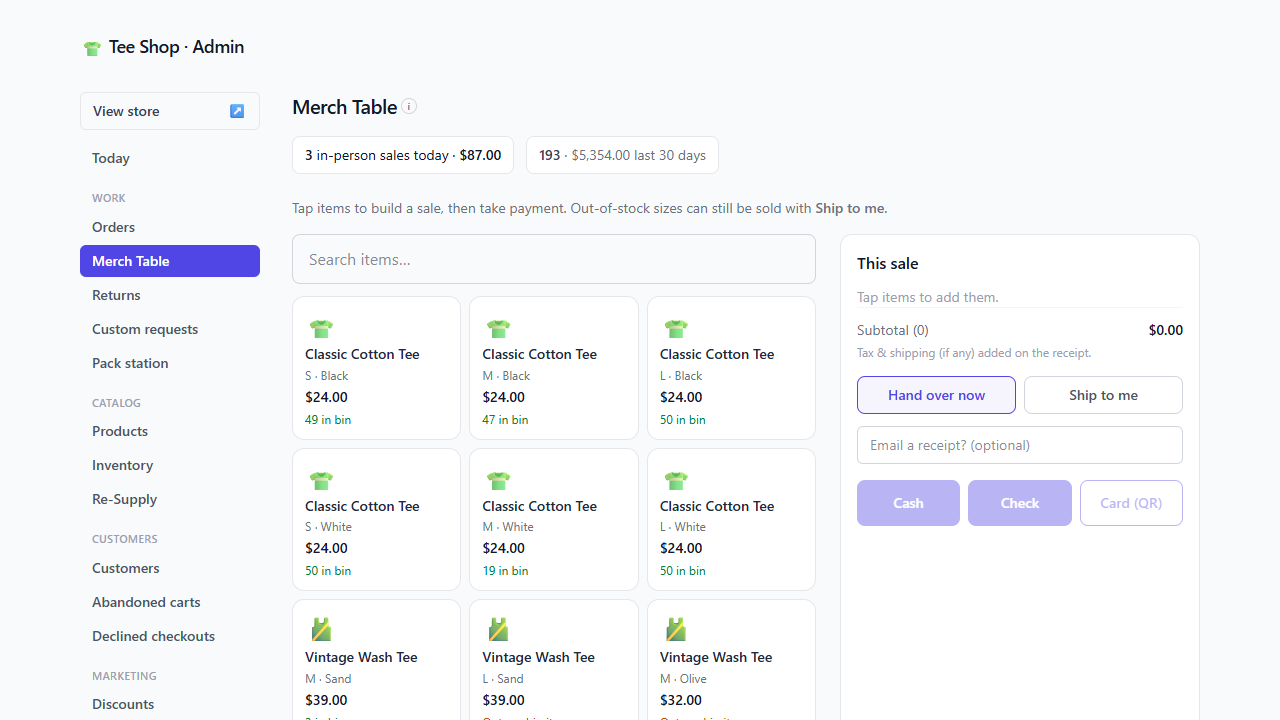Click the 19 in bin stock text
Image resolution: width=1280 pixels, height=720 pixels.
tap(505, 571)
